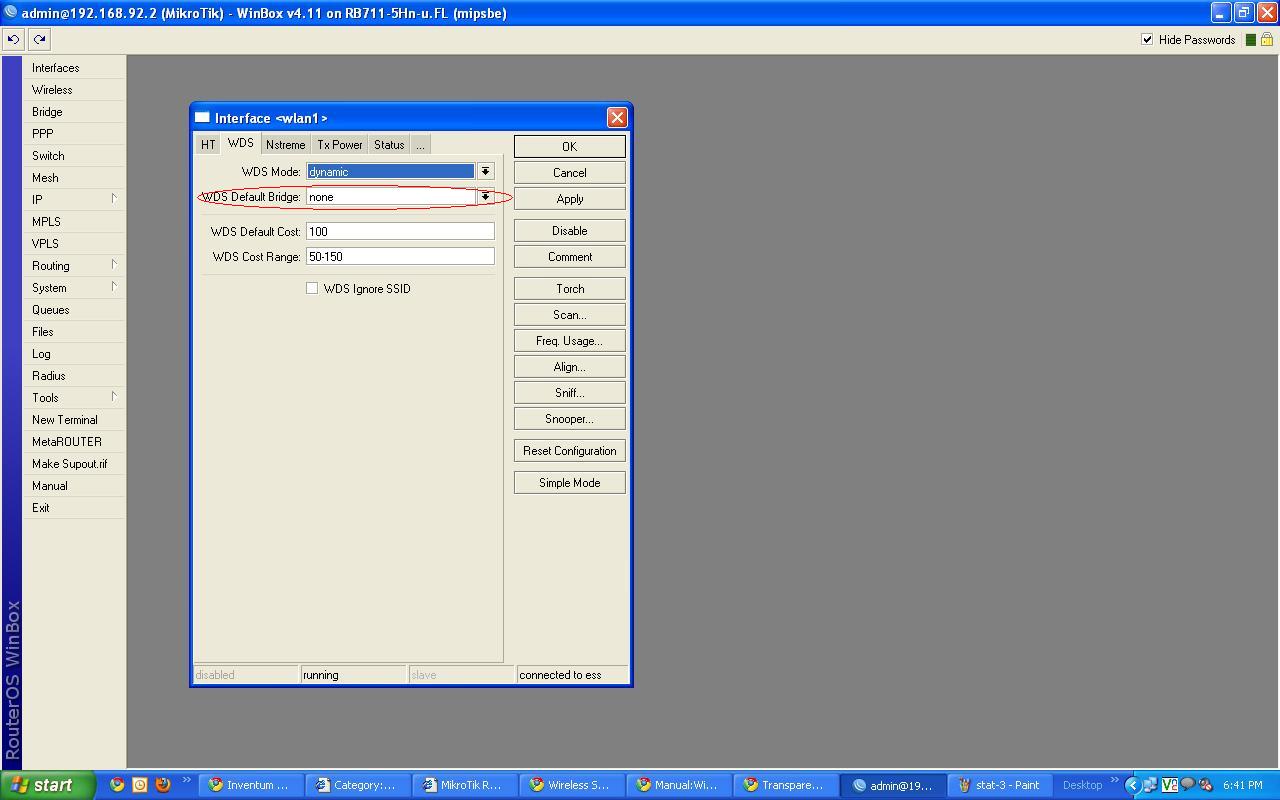Open Interfaces in the sidebar menu

point(74,68)
